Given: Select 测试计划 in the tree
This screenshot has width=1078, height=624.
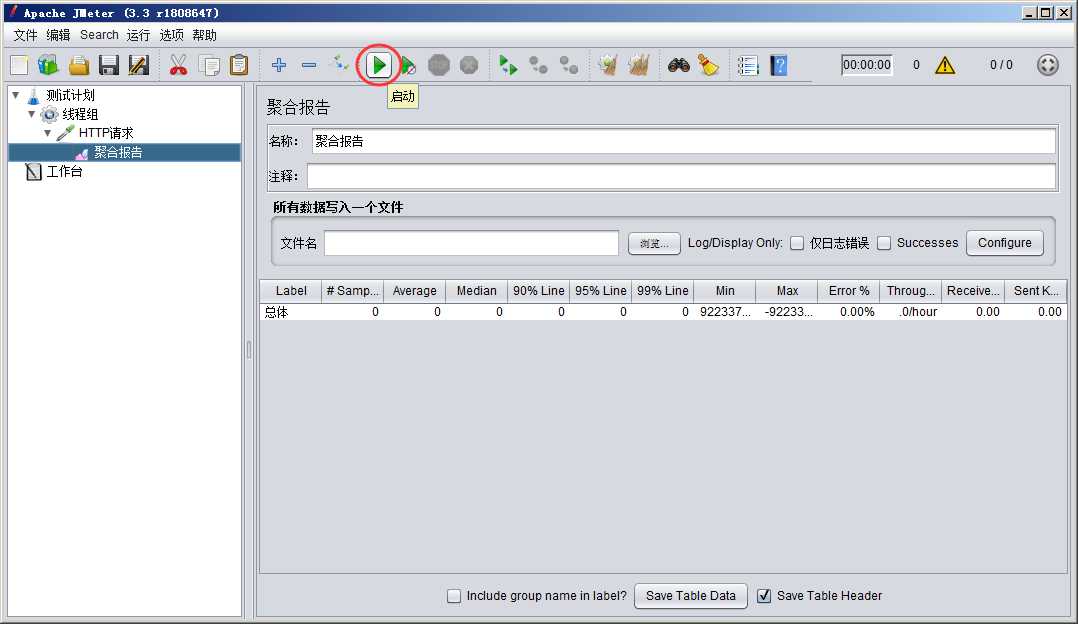Looking at the screenshot, I should 70,95.
